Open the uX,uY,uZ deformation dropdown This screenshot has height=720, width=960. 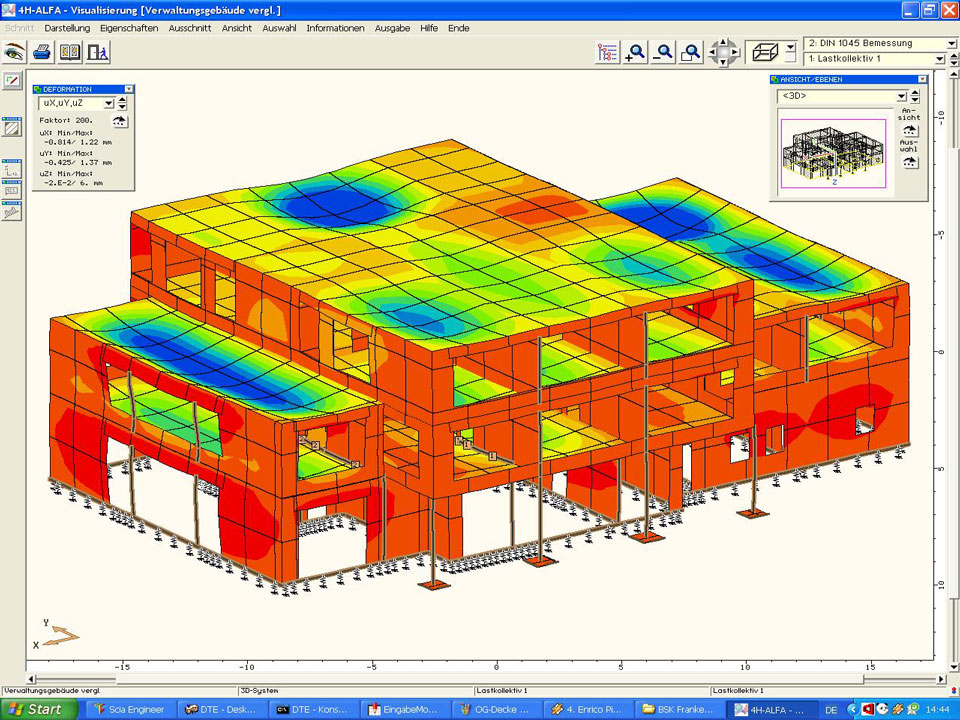(108, 102)
